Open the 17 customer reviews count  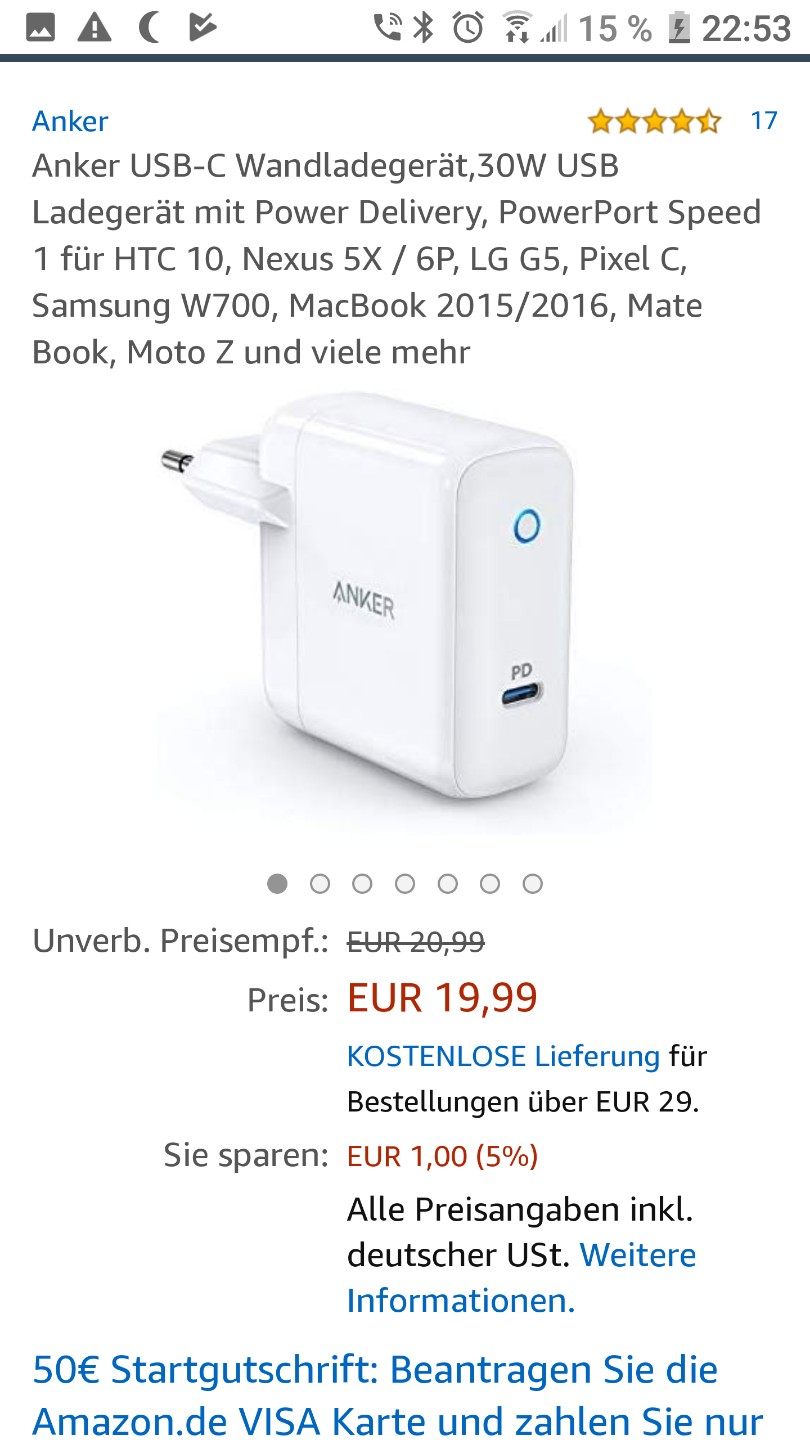click(764, 121)
